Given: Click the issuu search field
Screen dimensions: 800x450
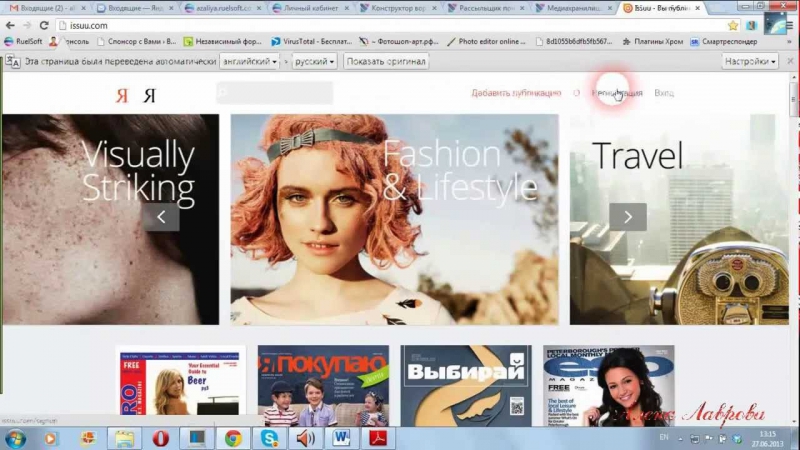Looking at the screenshot, I should (x=275, y=92).
